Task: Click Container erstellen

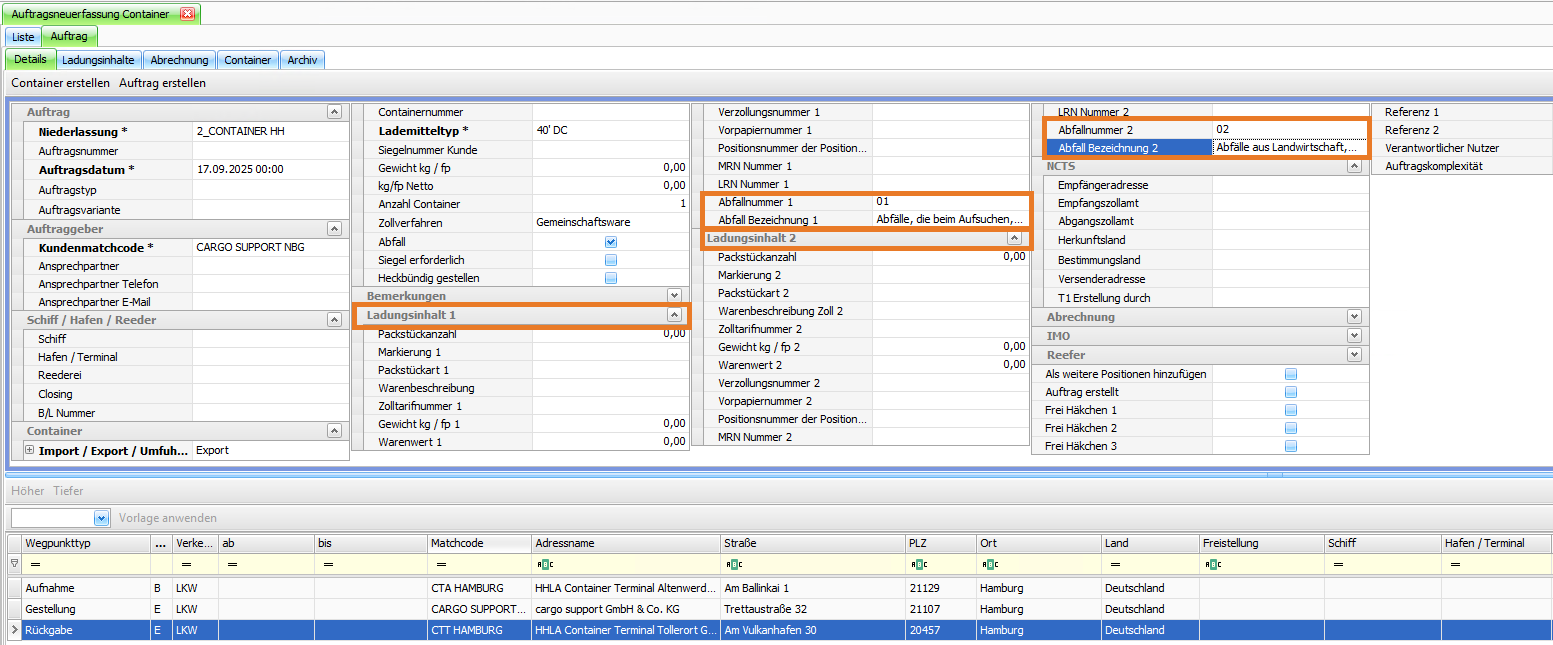Action: (x=60, y=83)
